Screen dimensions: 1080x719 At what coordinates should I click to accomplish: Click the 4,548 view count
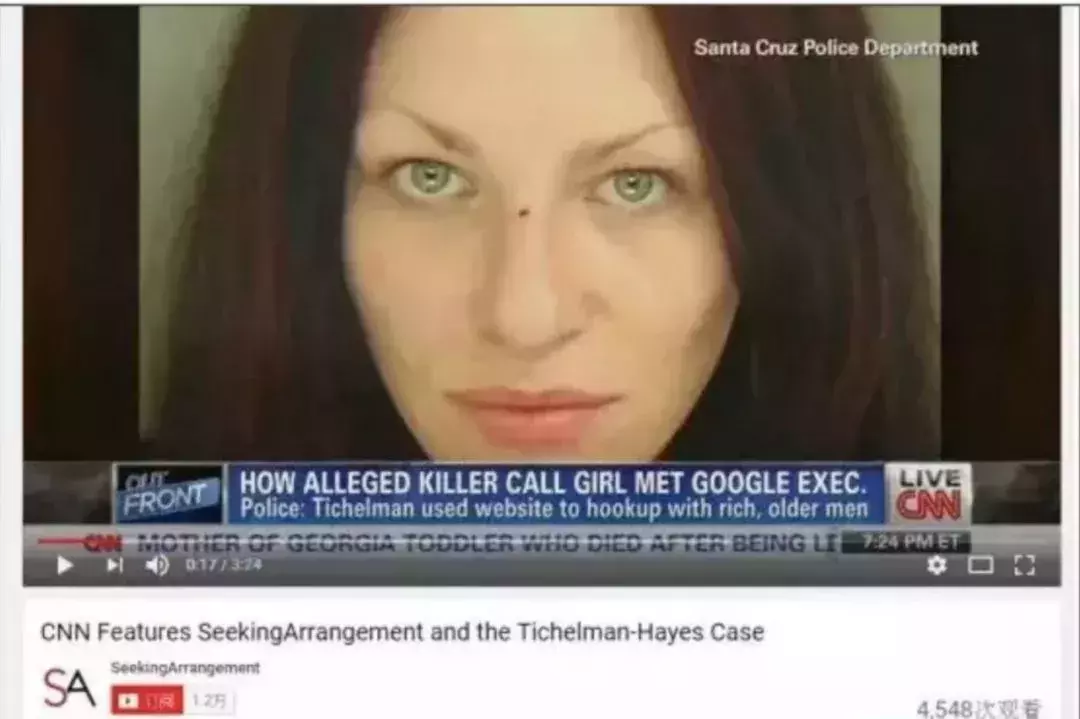[979, 709]
